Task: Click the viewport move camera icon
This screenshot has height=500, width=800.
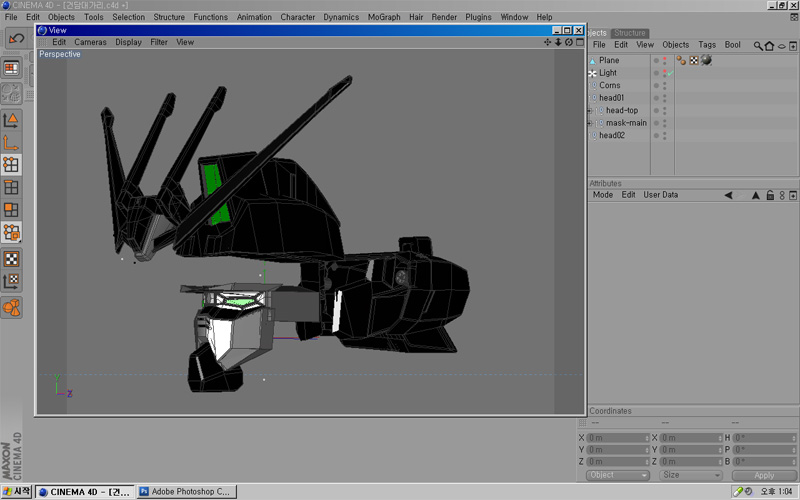Action: [547, 42]
